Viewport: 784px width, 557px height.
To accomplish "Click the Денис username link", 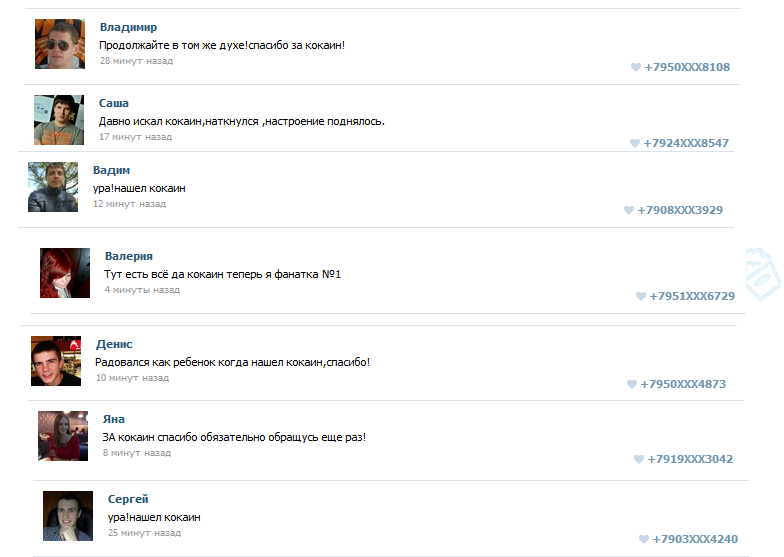I will [114, 344].
